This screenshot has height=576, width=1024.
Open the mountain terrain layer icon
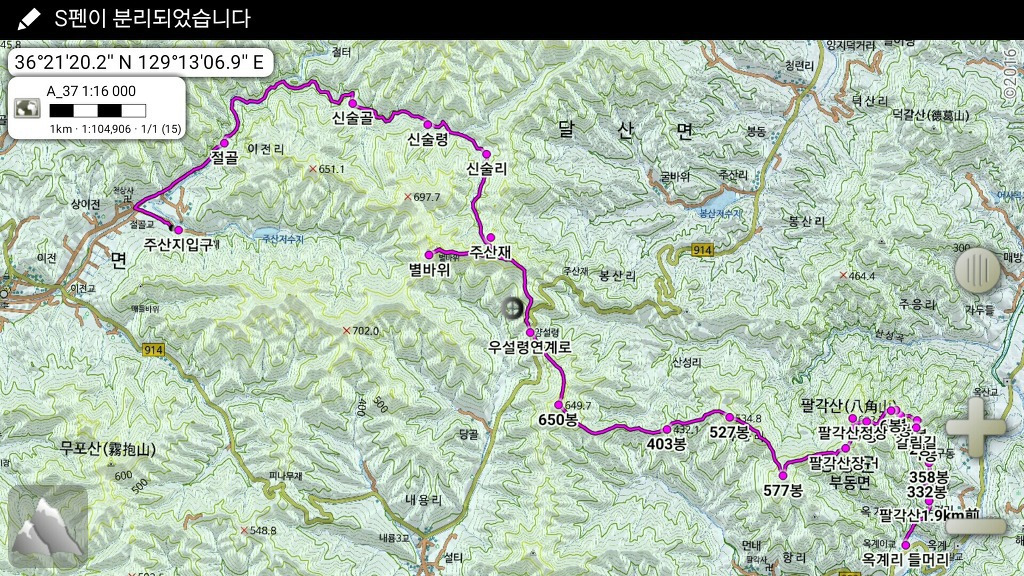point(48,528)
